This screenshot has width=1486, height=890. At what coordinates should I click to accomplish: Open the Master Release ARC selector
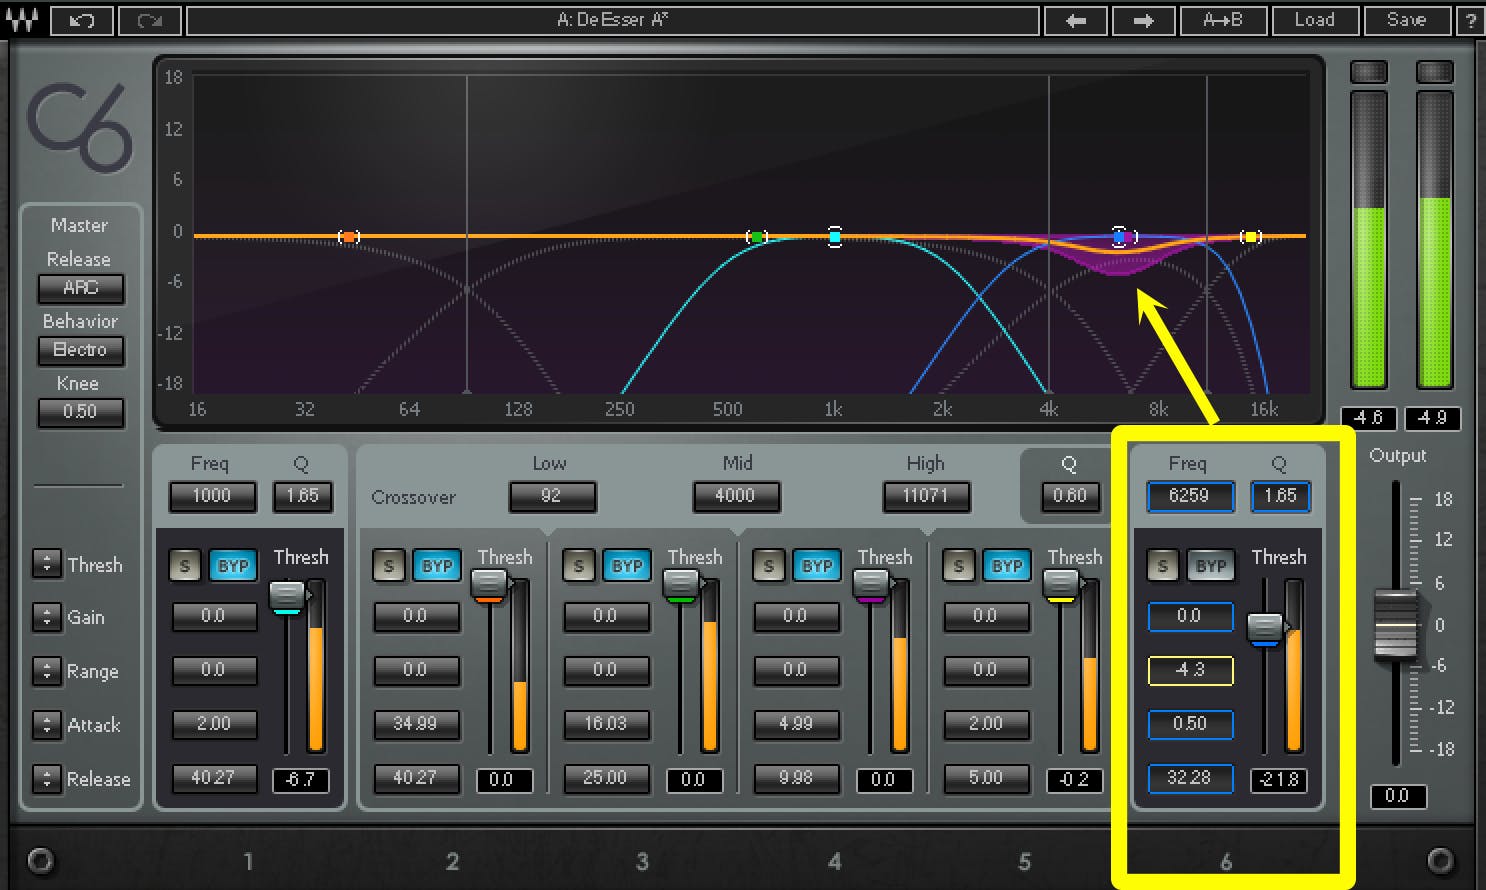(81, 288)
